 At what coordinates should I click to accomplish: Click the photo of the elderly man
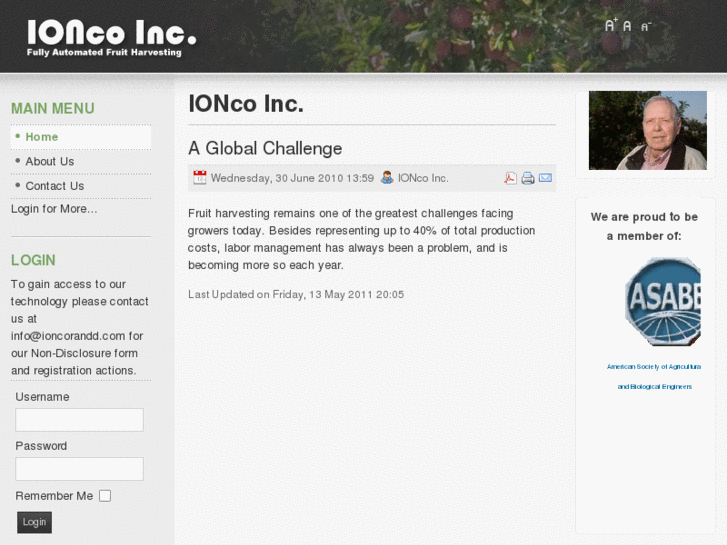tap(648, 130)
